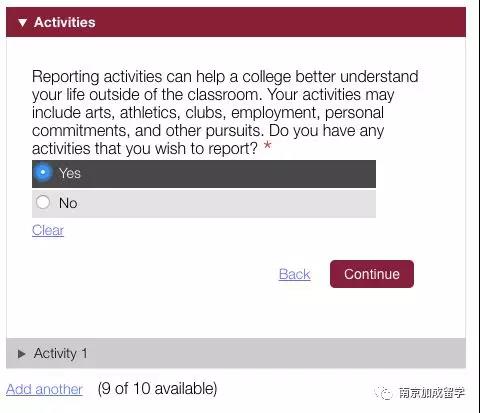The image size is (480, 413).
Task: Click the Continue button
Action: coord(372,274)
